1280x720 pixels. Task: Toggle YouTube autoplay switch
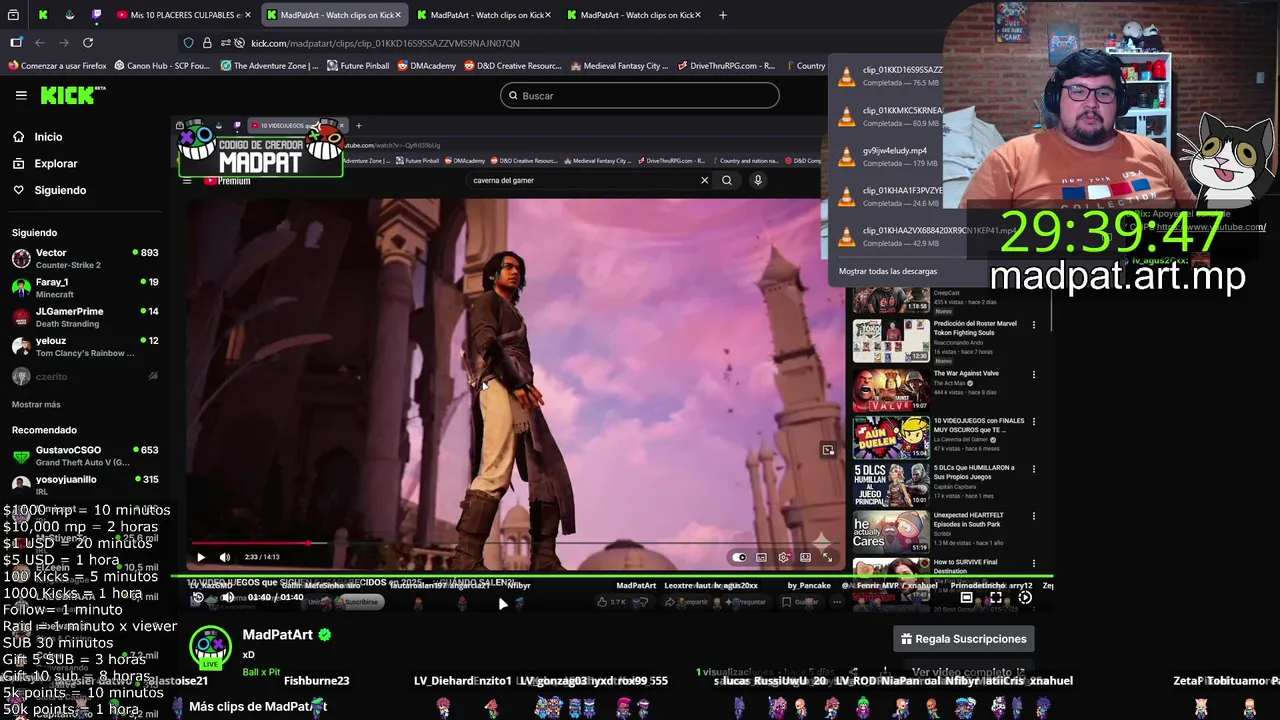click(739, 557)
